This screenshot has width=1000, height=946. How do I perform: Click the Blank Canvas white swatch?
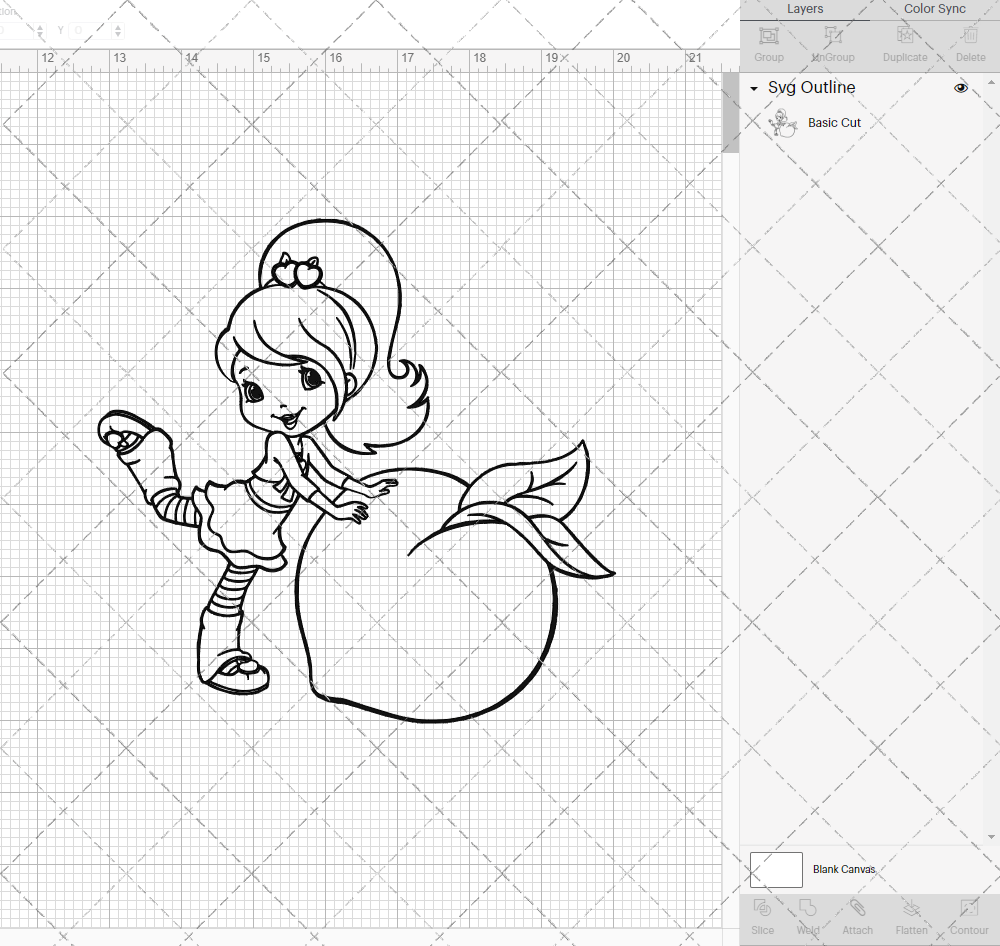pos(776,869)
